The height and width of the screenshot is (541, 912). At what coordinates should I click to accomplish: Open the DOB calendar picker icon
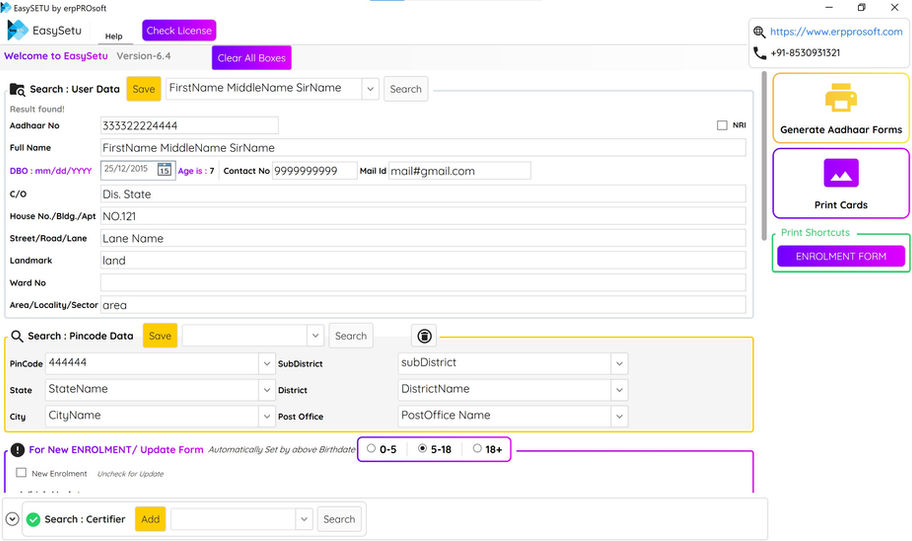[x=165, y=170]
